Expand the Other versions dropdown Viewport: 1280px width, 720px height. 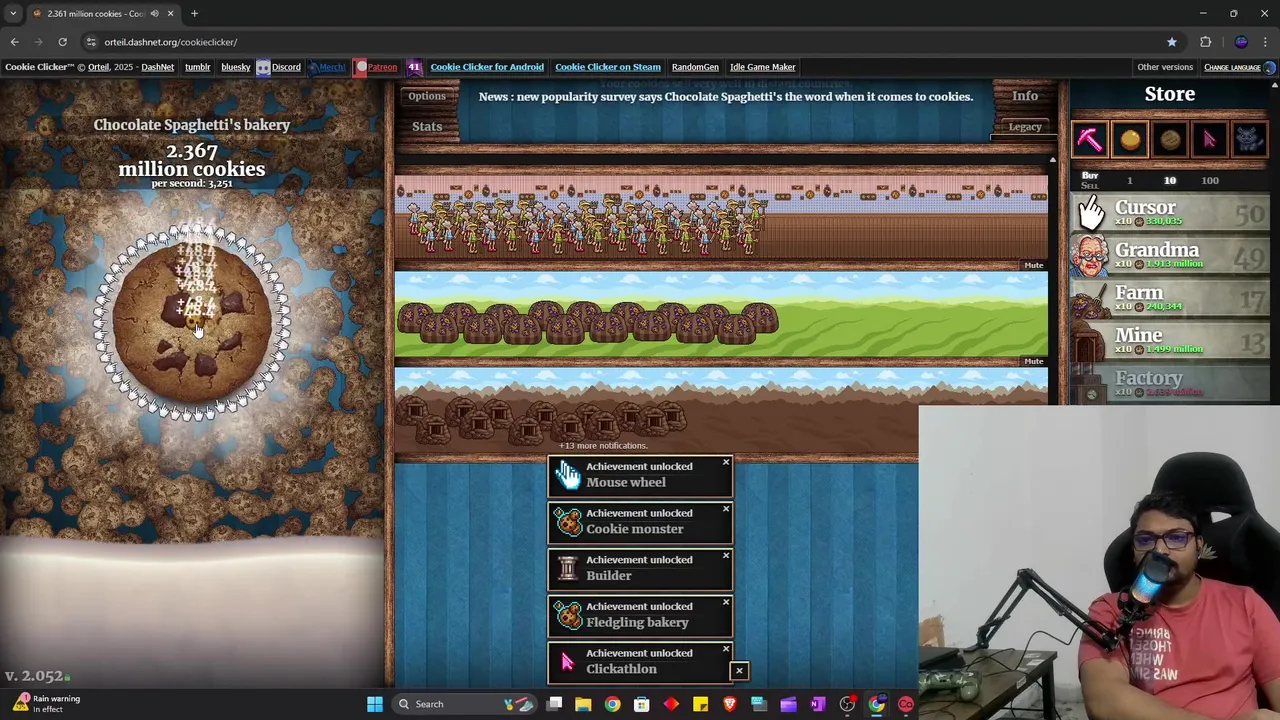click(x=1165, y=67)
